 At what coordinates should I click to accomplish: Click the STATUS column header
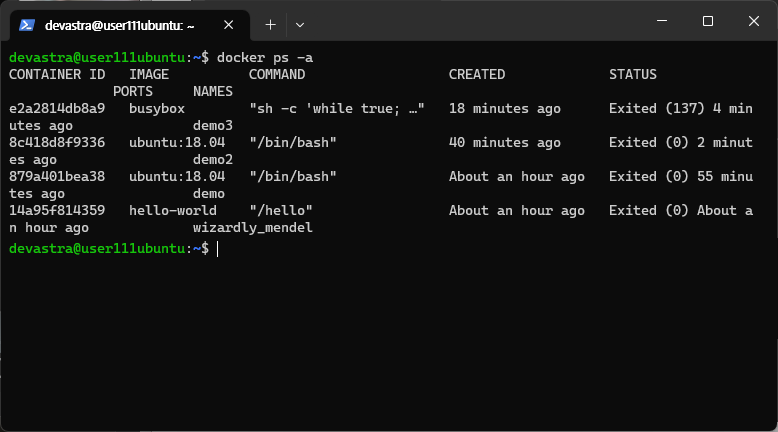click(x=633, y=74)
